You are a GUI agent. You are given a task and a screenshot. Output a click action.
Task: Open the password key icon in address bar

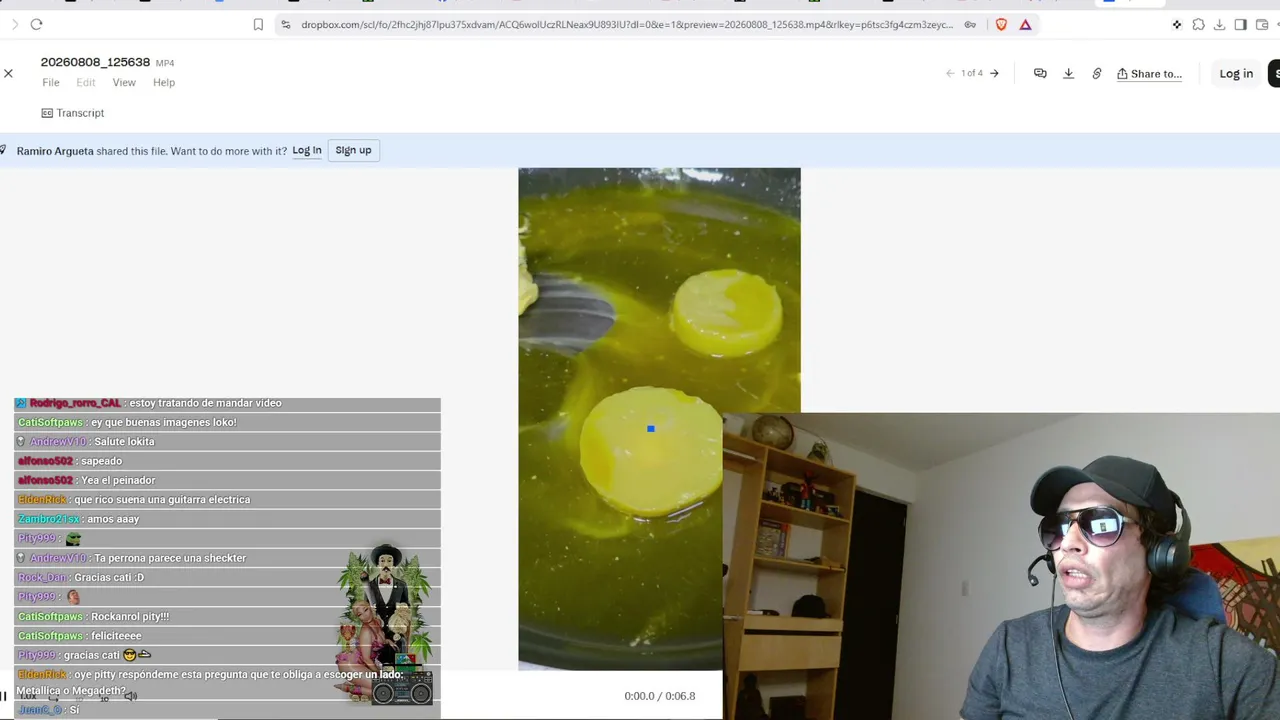coord(970,24)
